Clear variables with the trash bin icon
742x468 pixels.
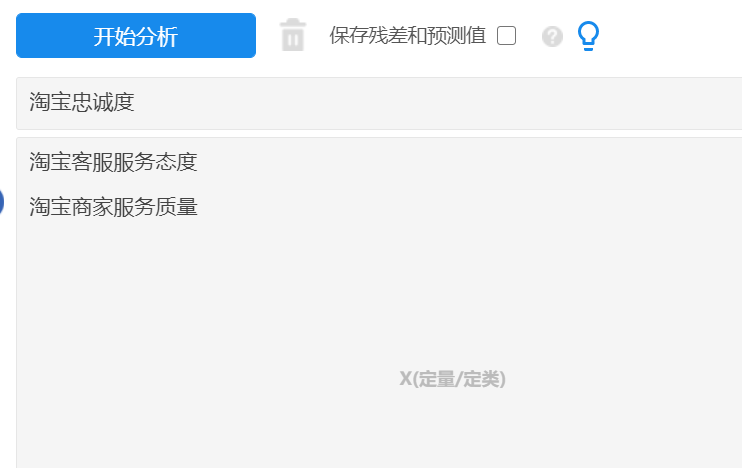pyautogui.click(x=293, y=35)
